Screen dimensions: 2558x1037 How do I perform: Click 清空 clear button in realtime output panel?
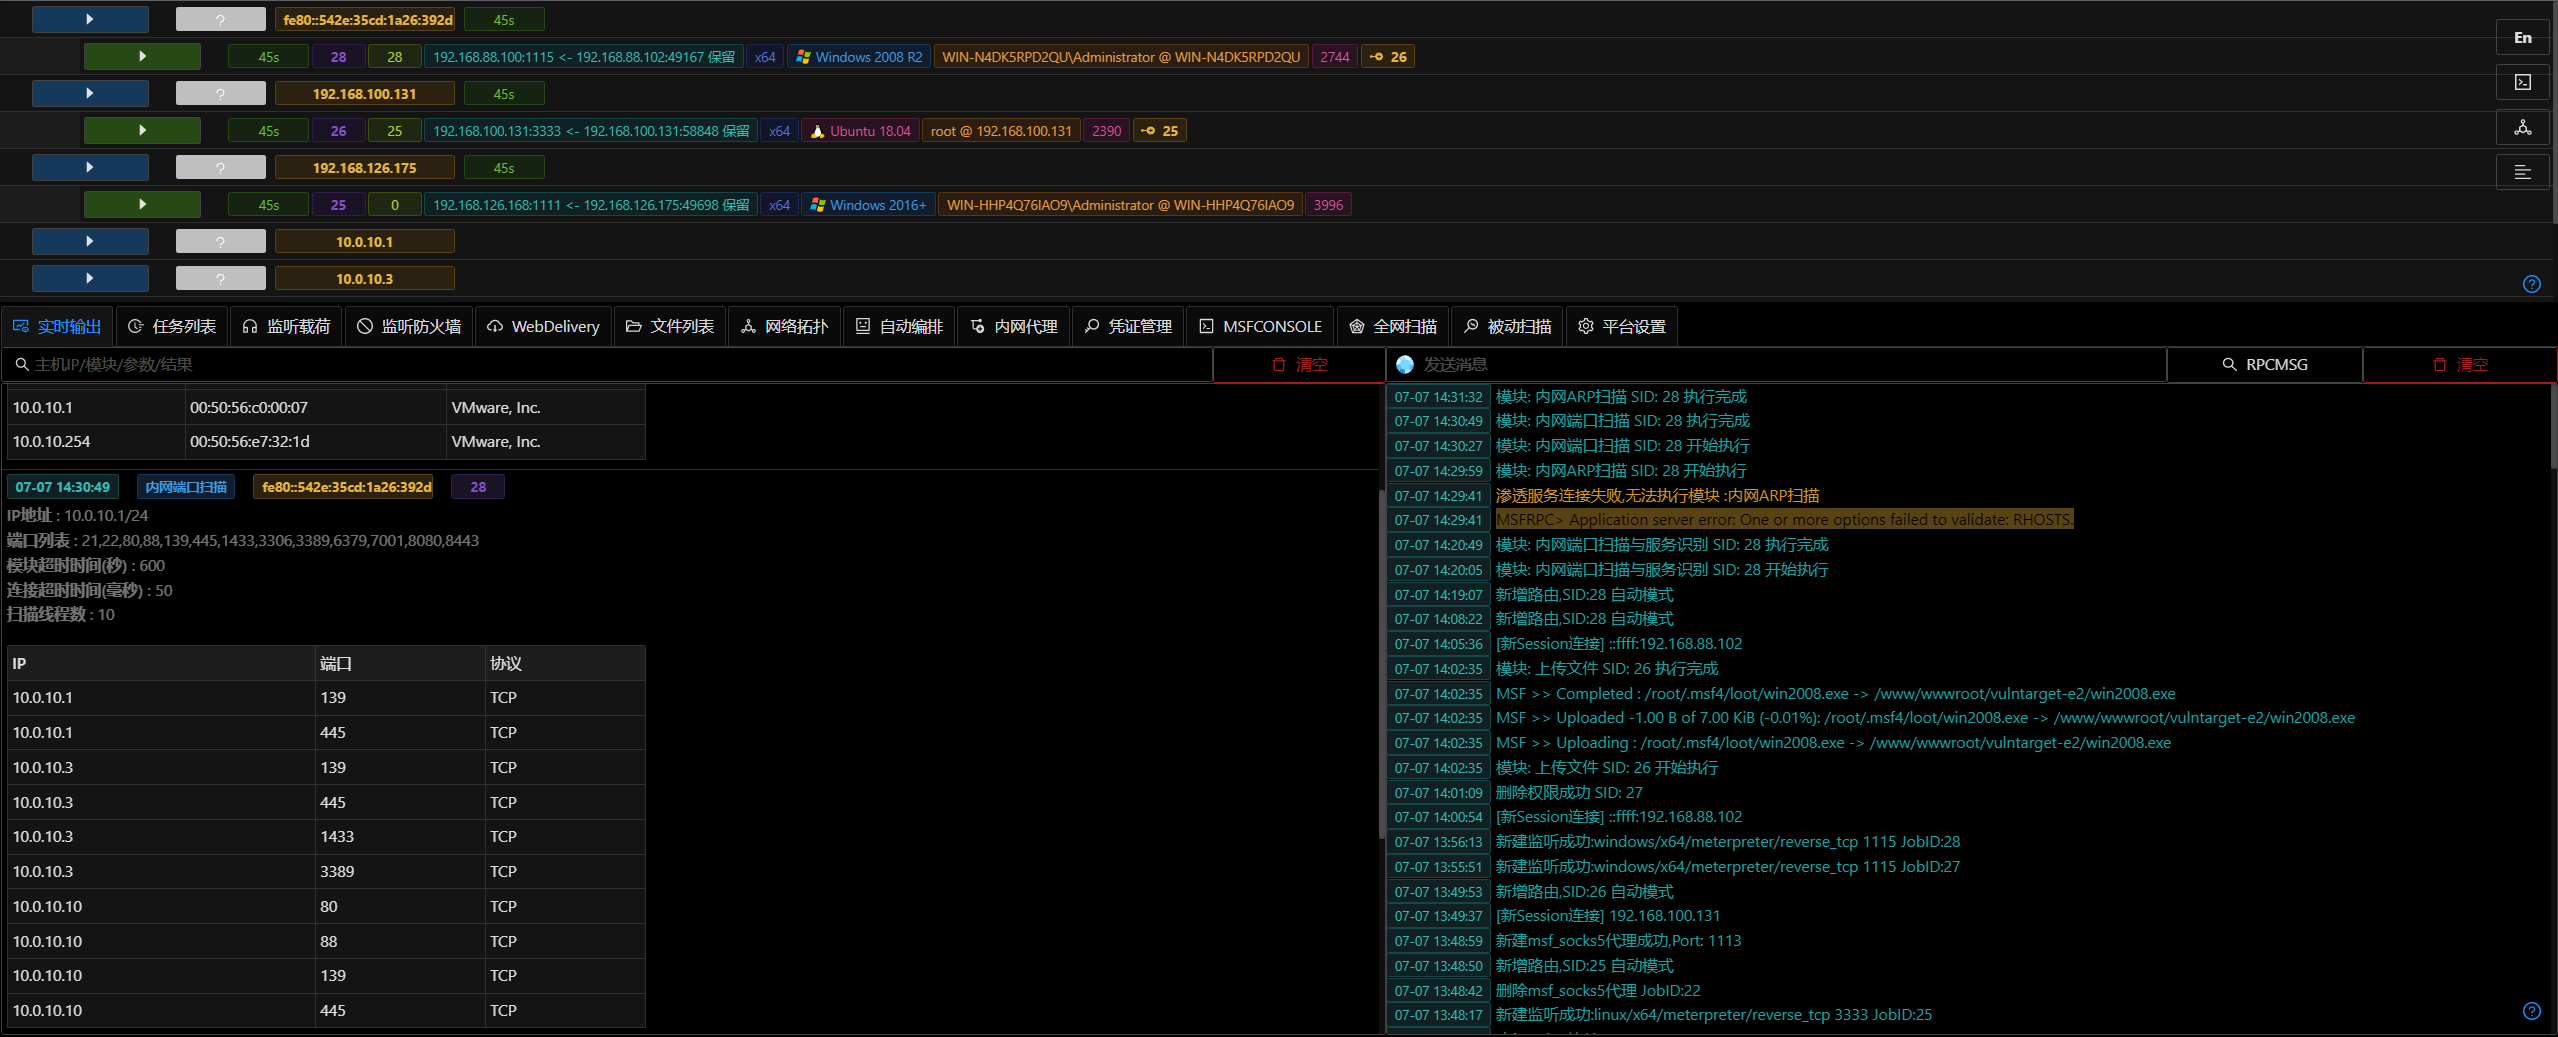(1299, 365)
